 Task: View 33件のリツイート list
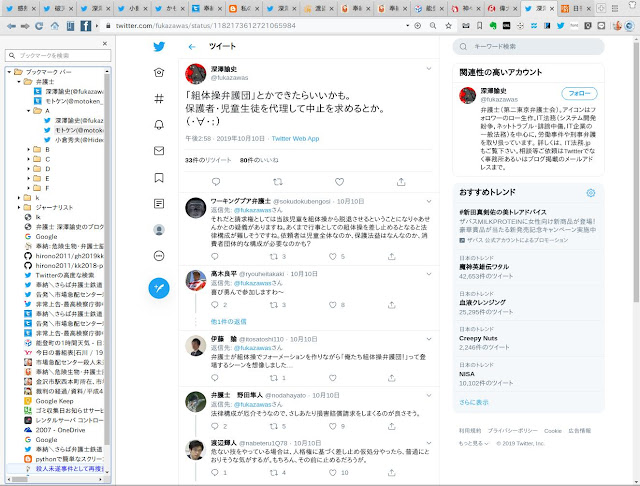208,160
